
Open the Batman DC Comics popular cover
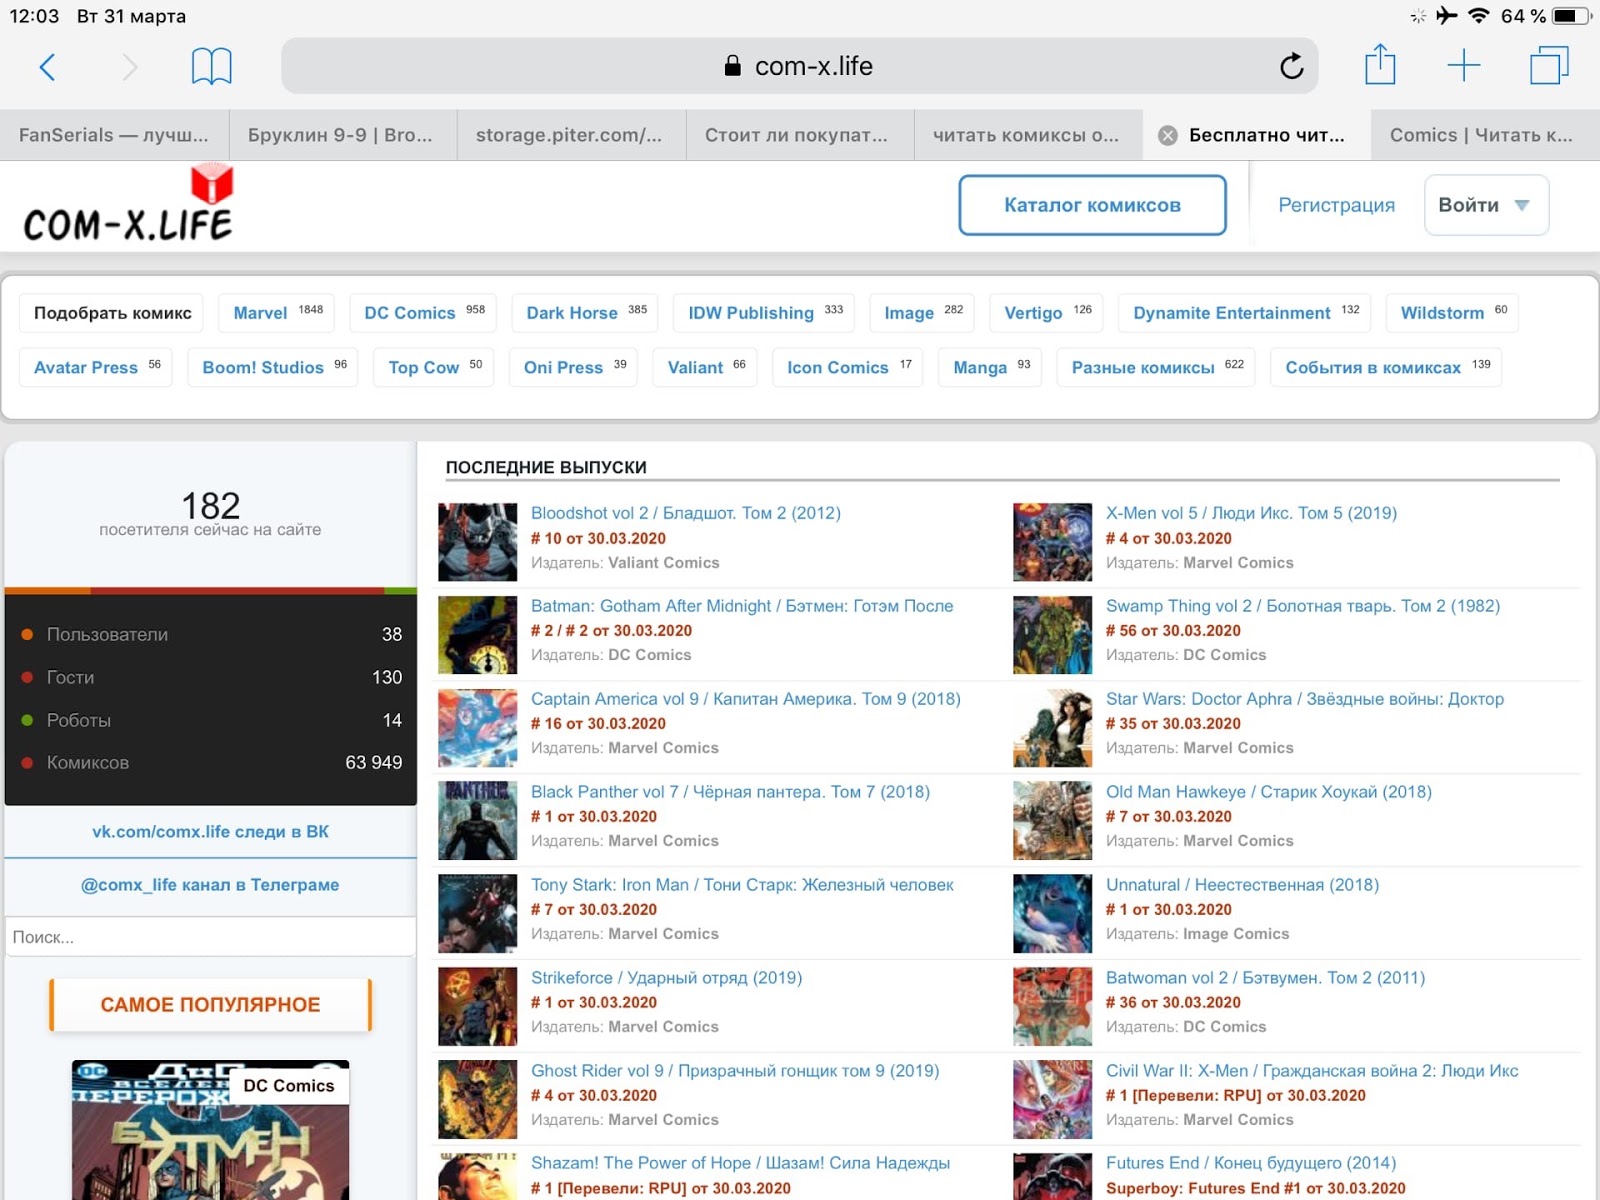click(x=210, y=1130)
